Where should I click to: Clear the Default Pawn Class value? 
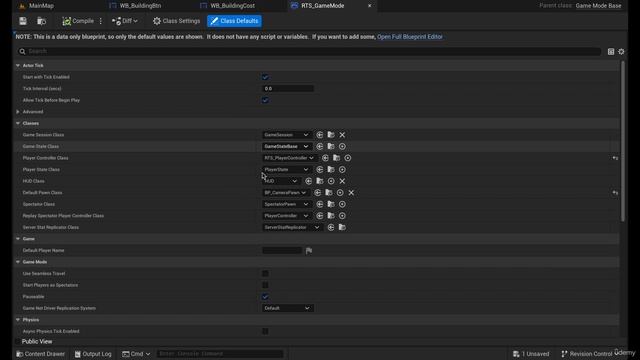tap(351, 193)
